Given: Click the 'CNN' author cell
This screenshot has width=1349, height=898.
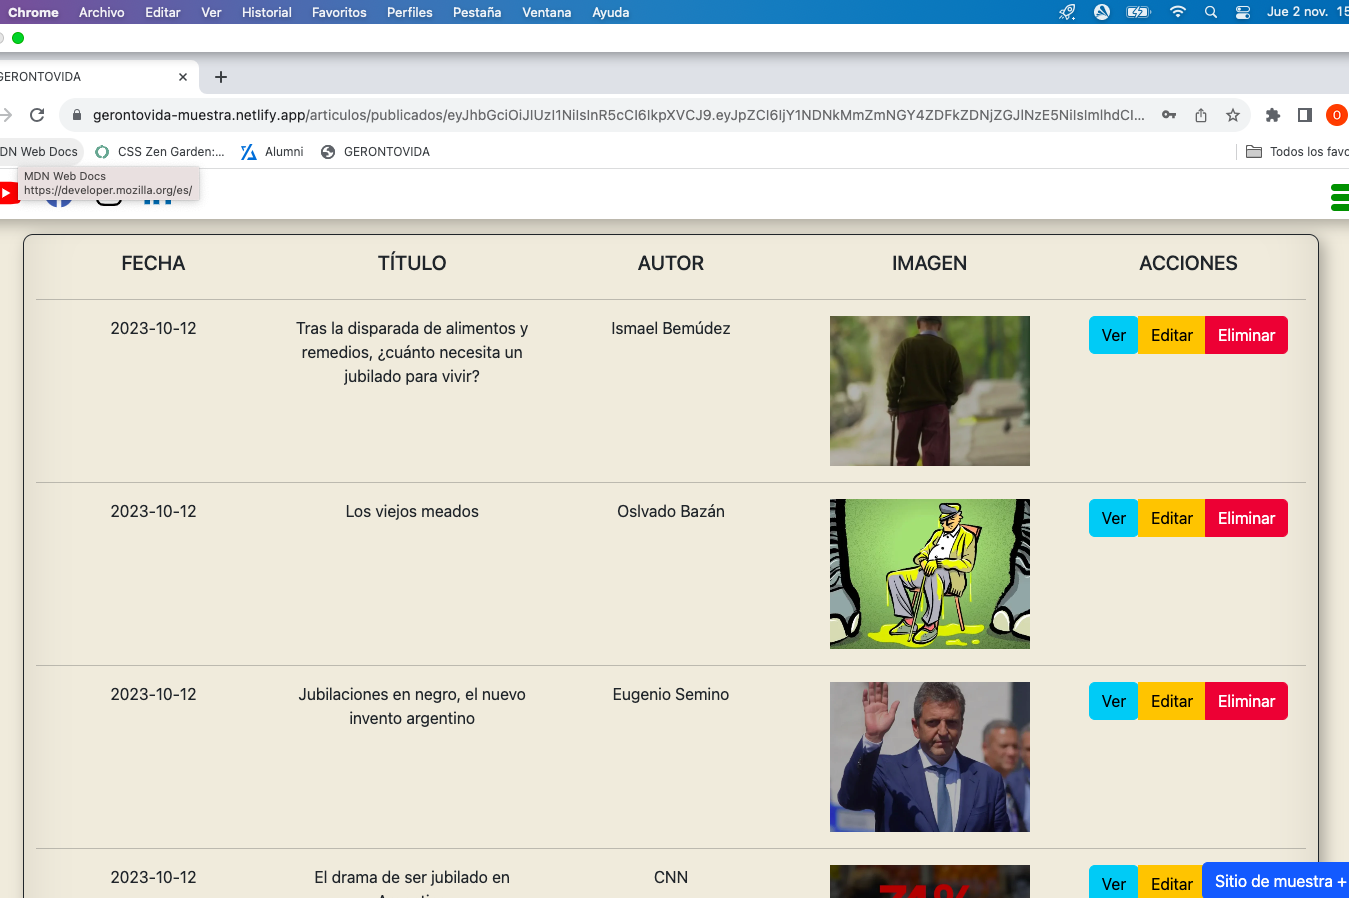Looking at the screenshot, I should 671,877.
